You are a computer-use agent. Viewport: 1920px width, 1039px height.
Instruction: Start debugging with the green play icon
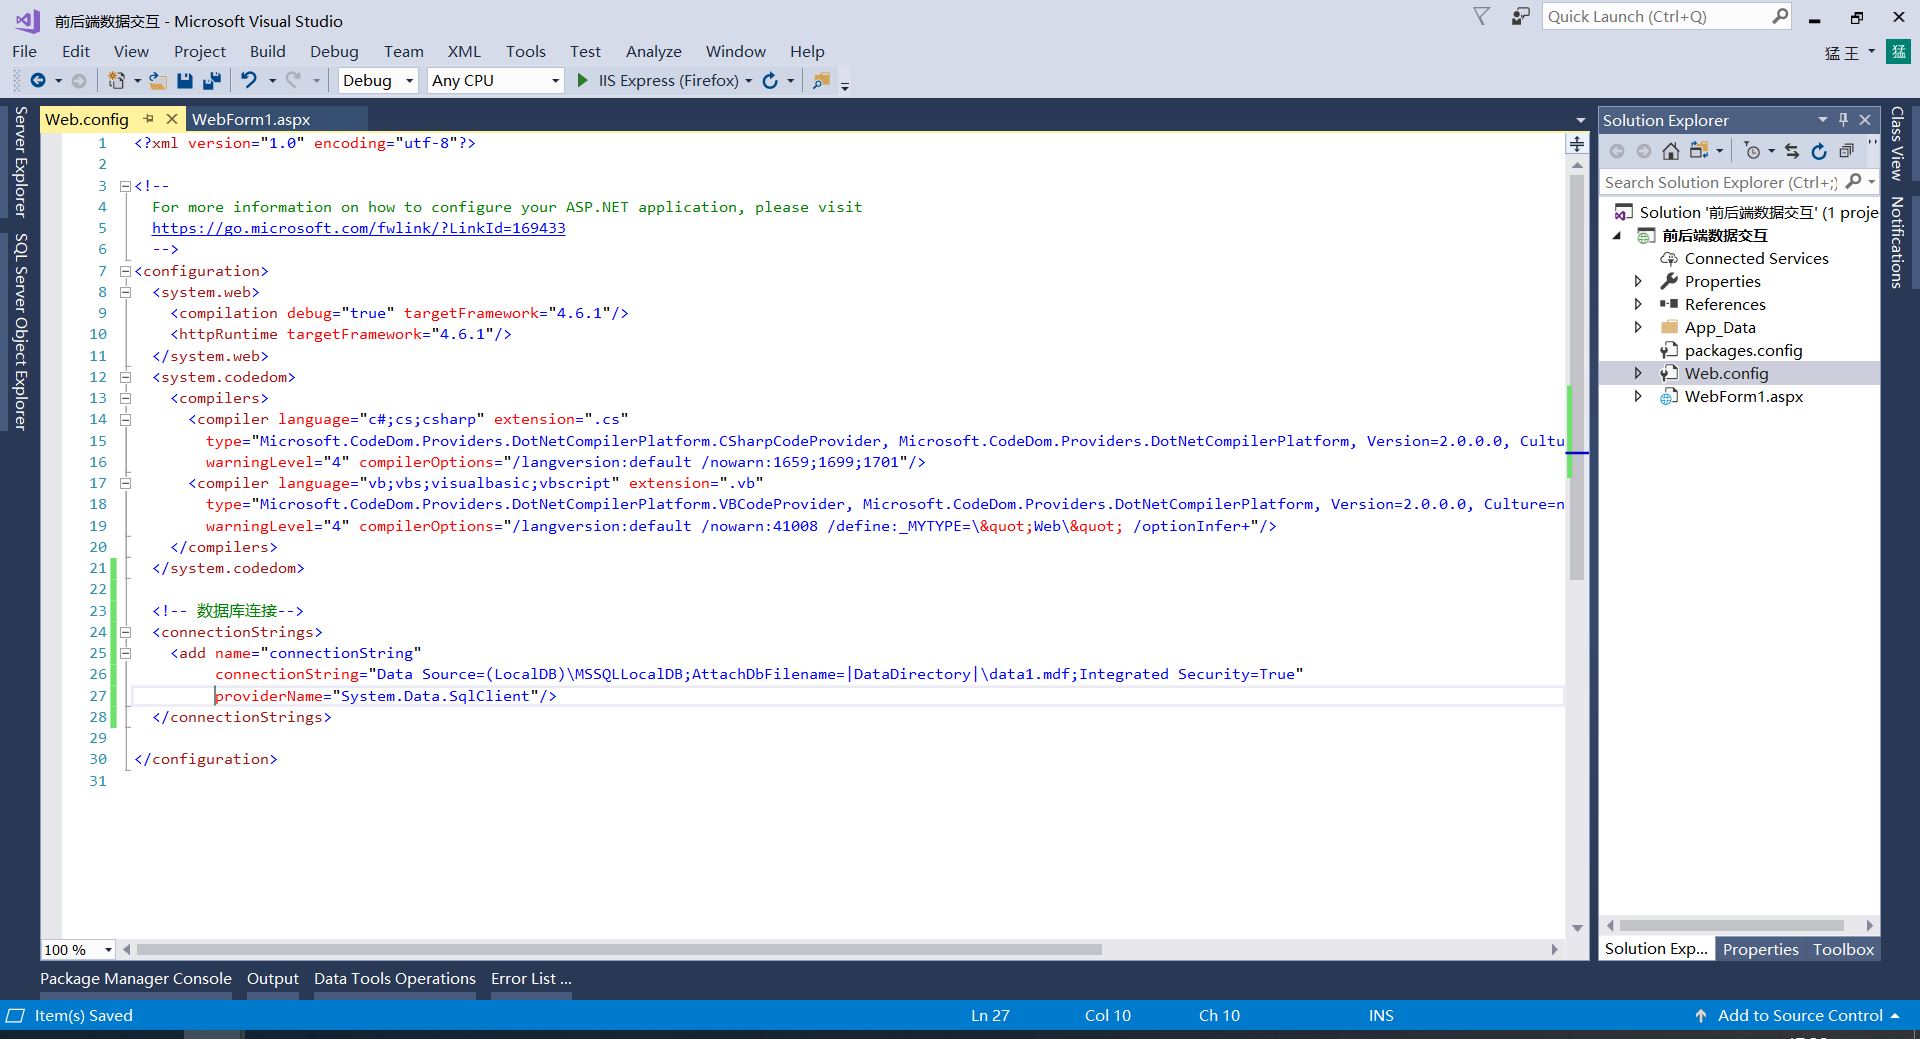(583, 80)
